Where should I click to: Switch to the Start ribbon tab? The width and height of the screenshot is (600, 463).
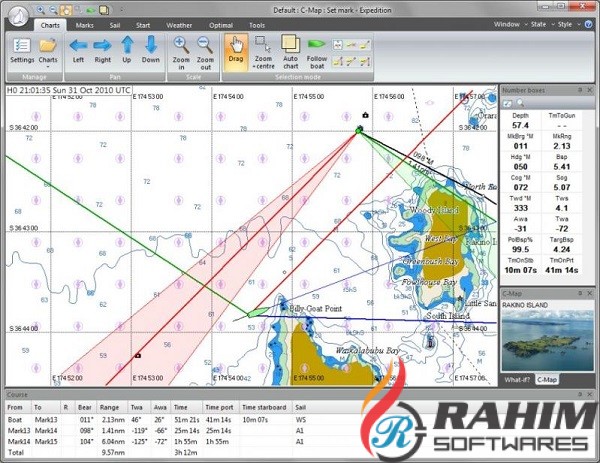click(x=143, y=25)
